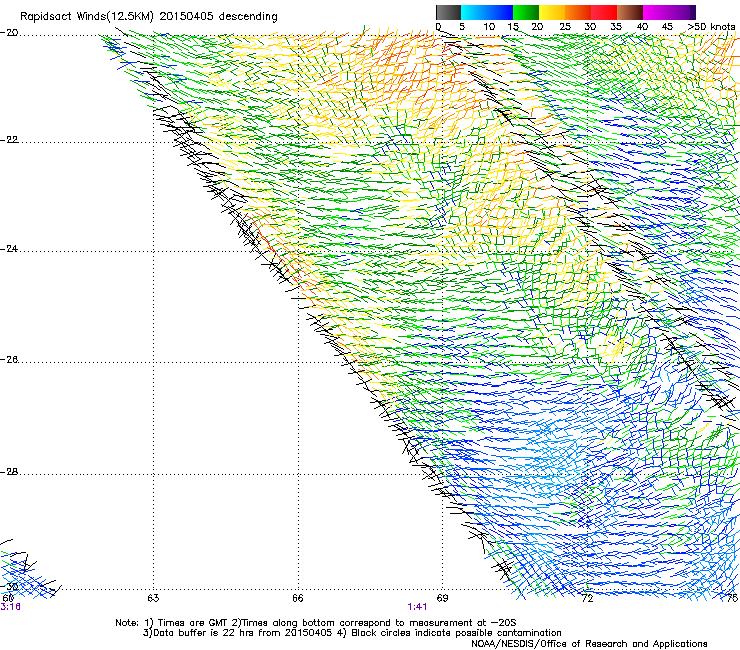Click the 1:41 purple time stamp
Viewport: 740px width, 650px height.
click(x=418, y=607)
